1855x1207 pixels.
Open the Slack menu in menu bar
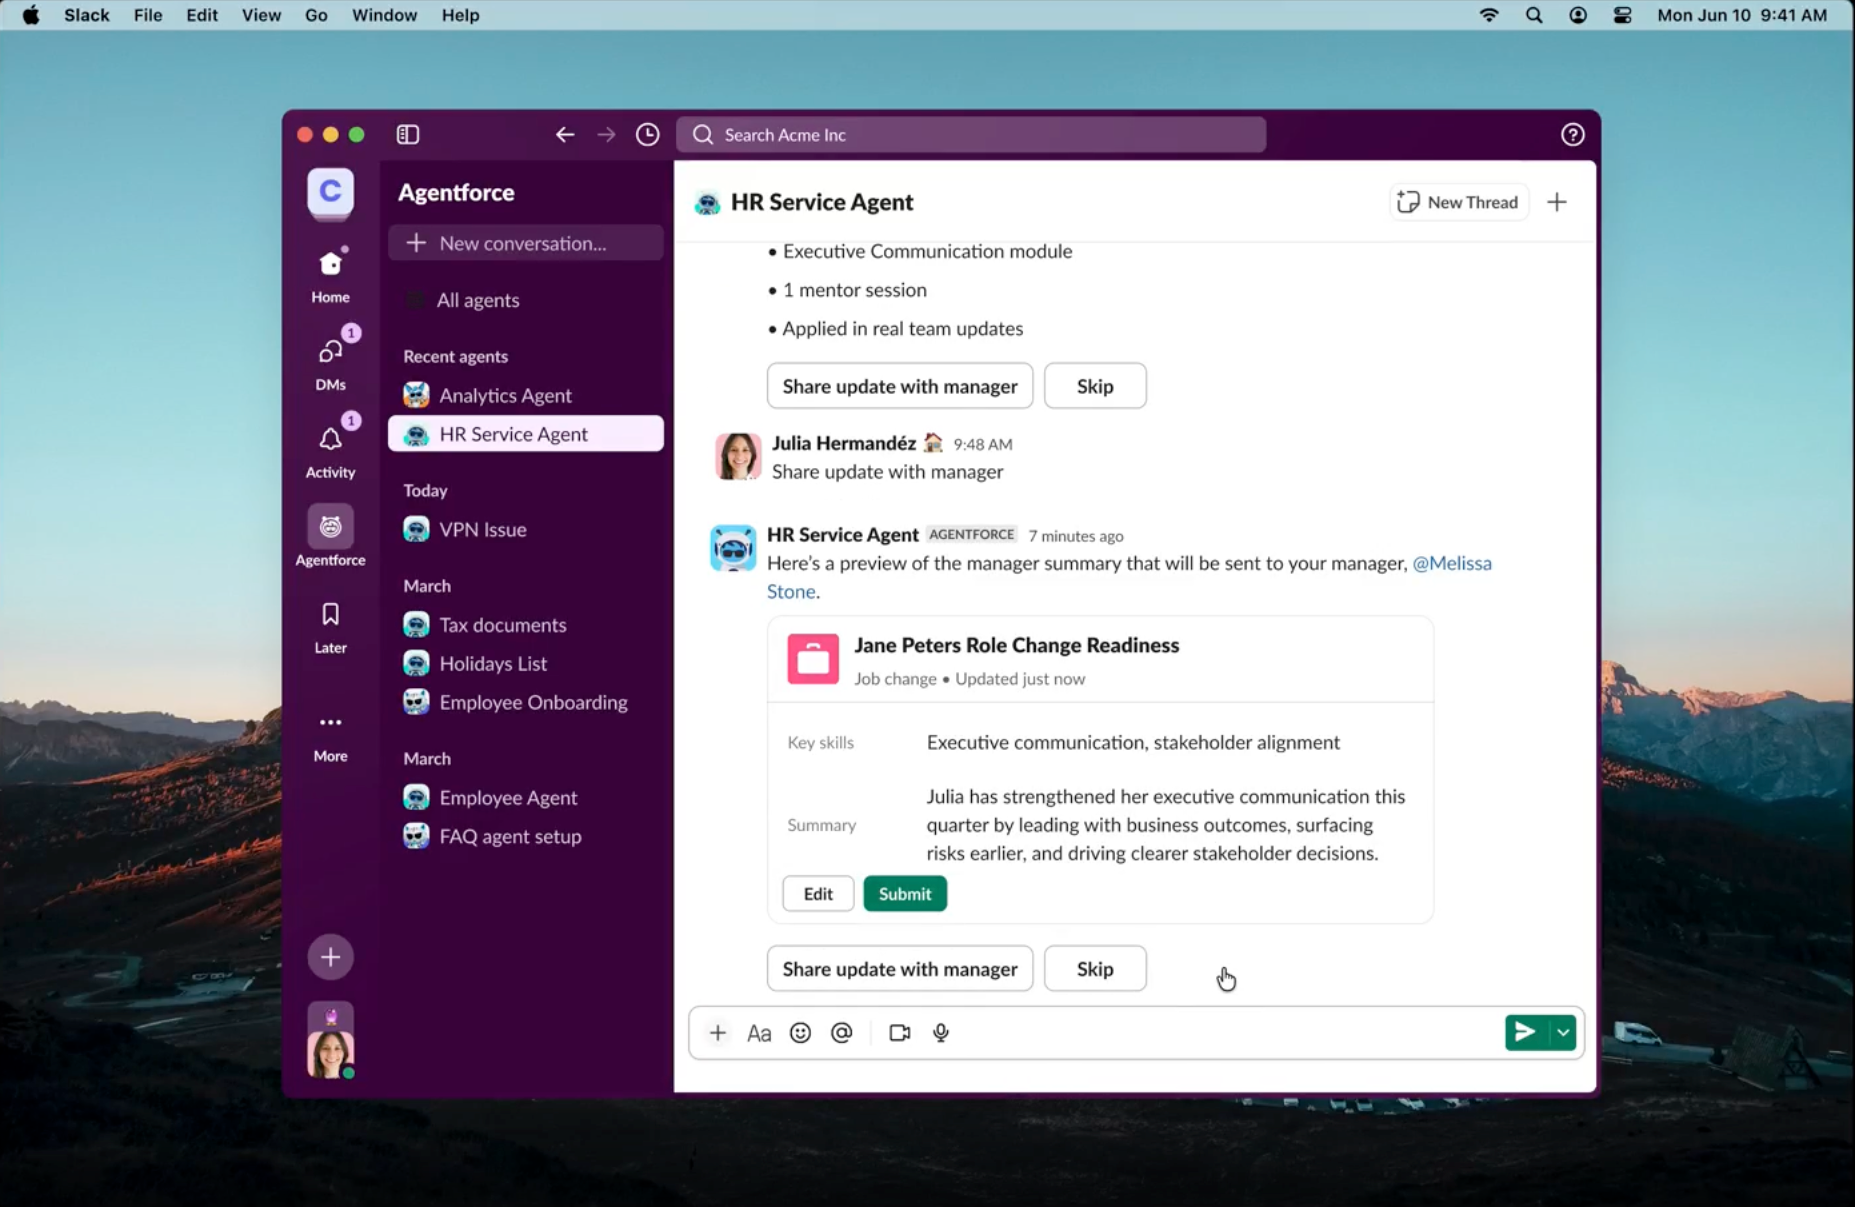[87, 15]
